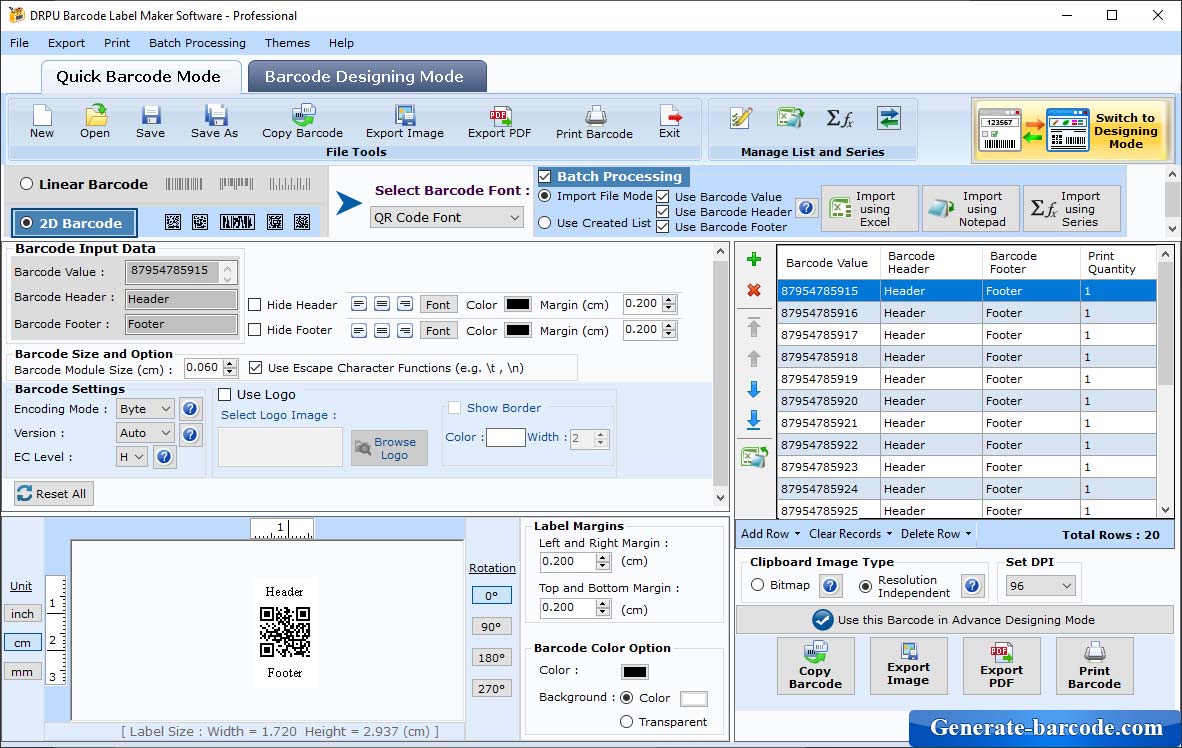Open the Export menu
The image size is (1182, 748).
66,43
